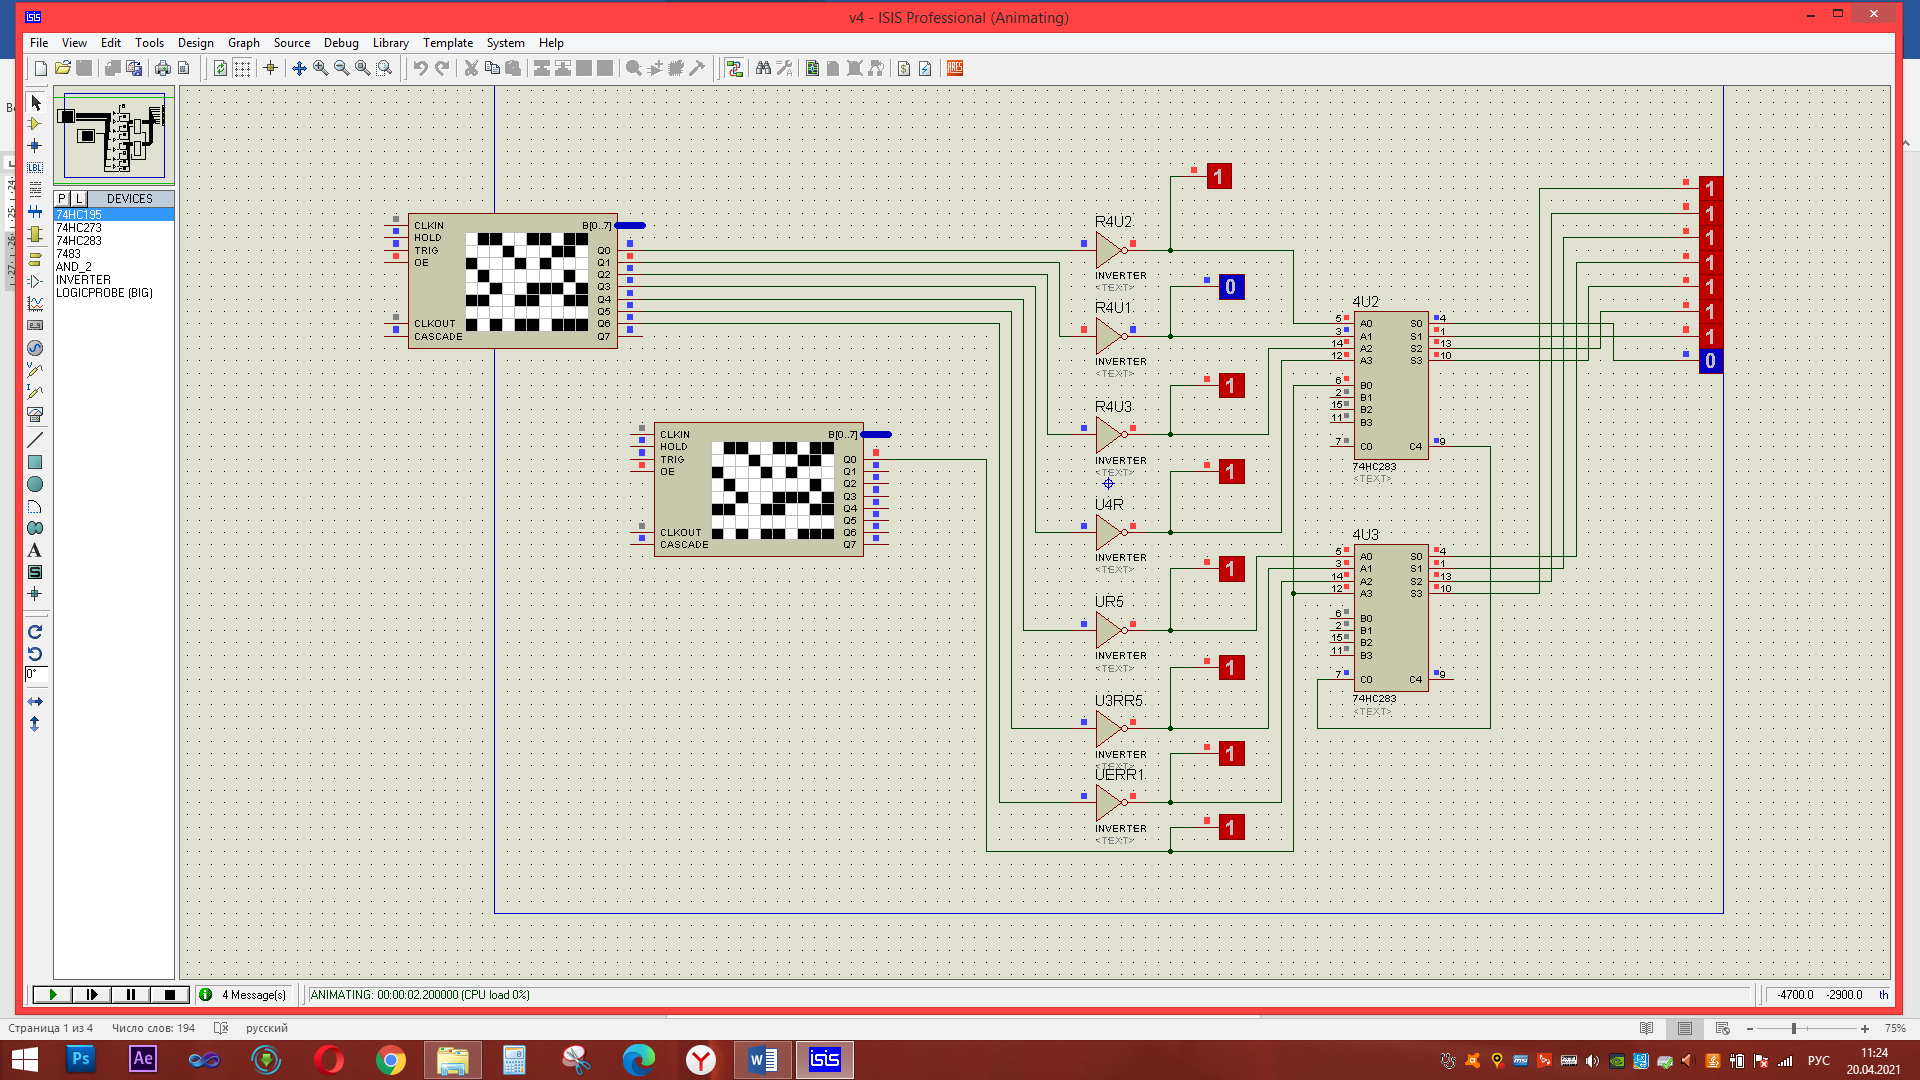Select the Component mode tool
The image size is (1920, 1080).
(35, 124)
